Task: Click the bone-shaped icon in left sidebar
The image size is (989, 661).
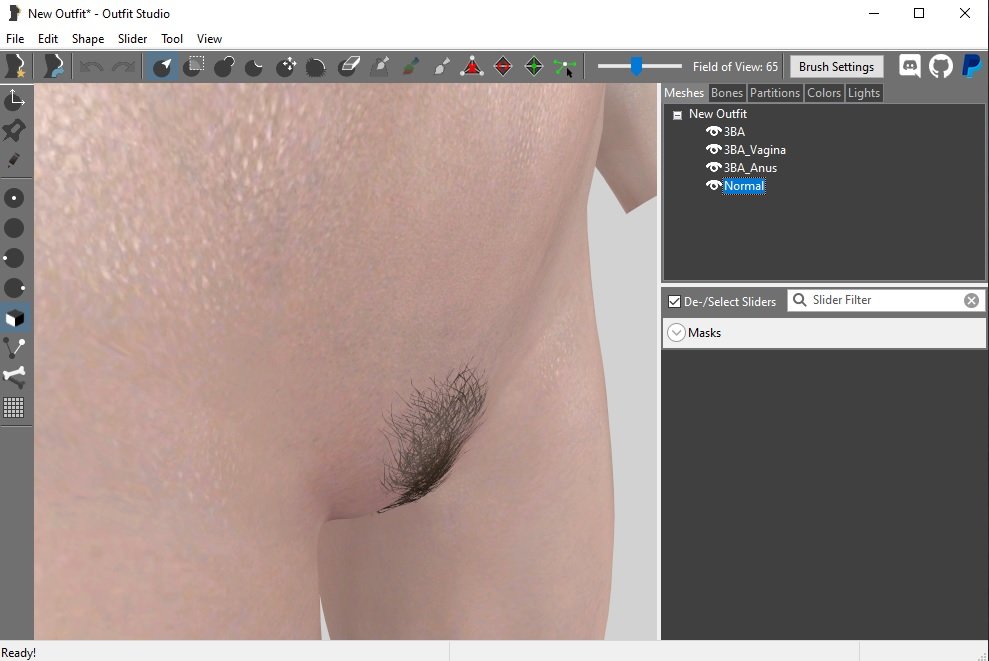Action: (15, 377)
